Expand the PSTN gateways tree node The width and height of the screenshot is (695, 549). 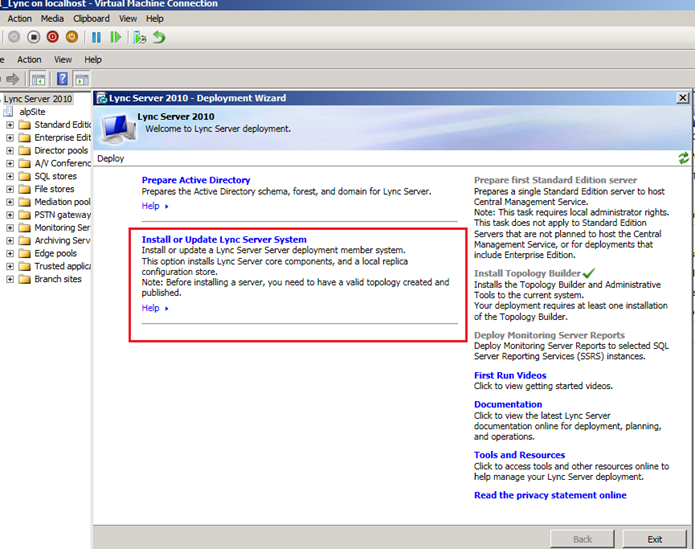coord(10,215)
